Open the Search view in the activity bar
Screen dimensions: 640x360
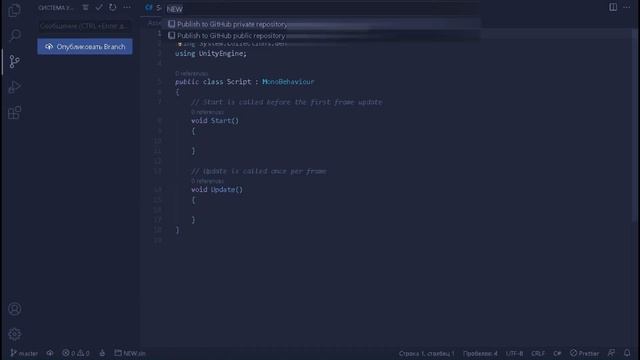pyautogui.click(x=15, y=35)
